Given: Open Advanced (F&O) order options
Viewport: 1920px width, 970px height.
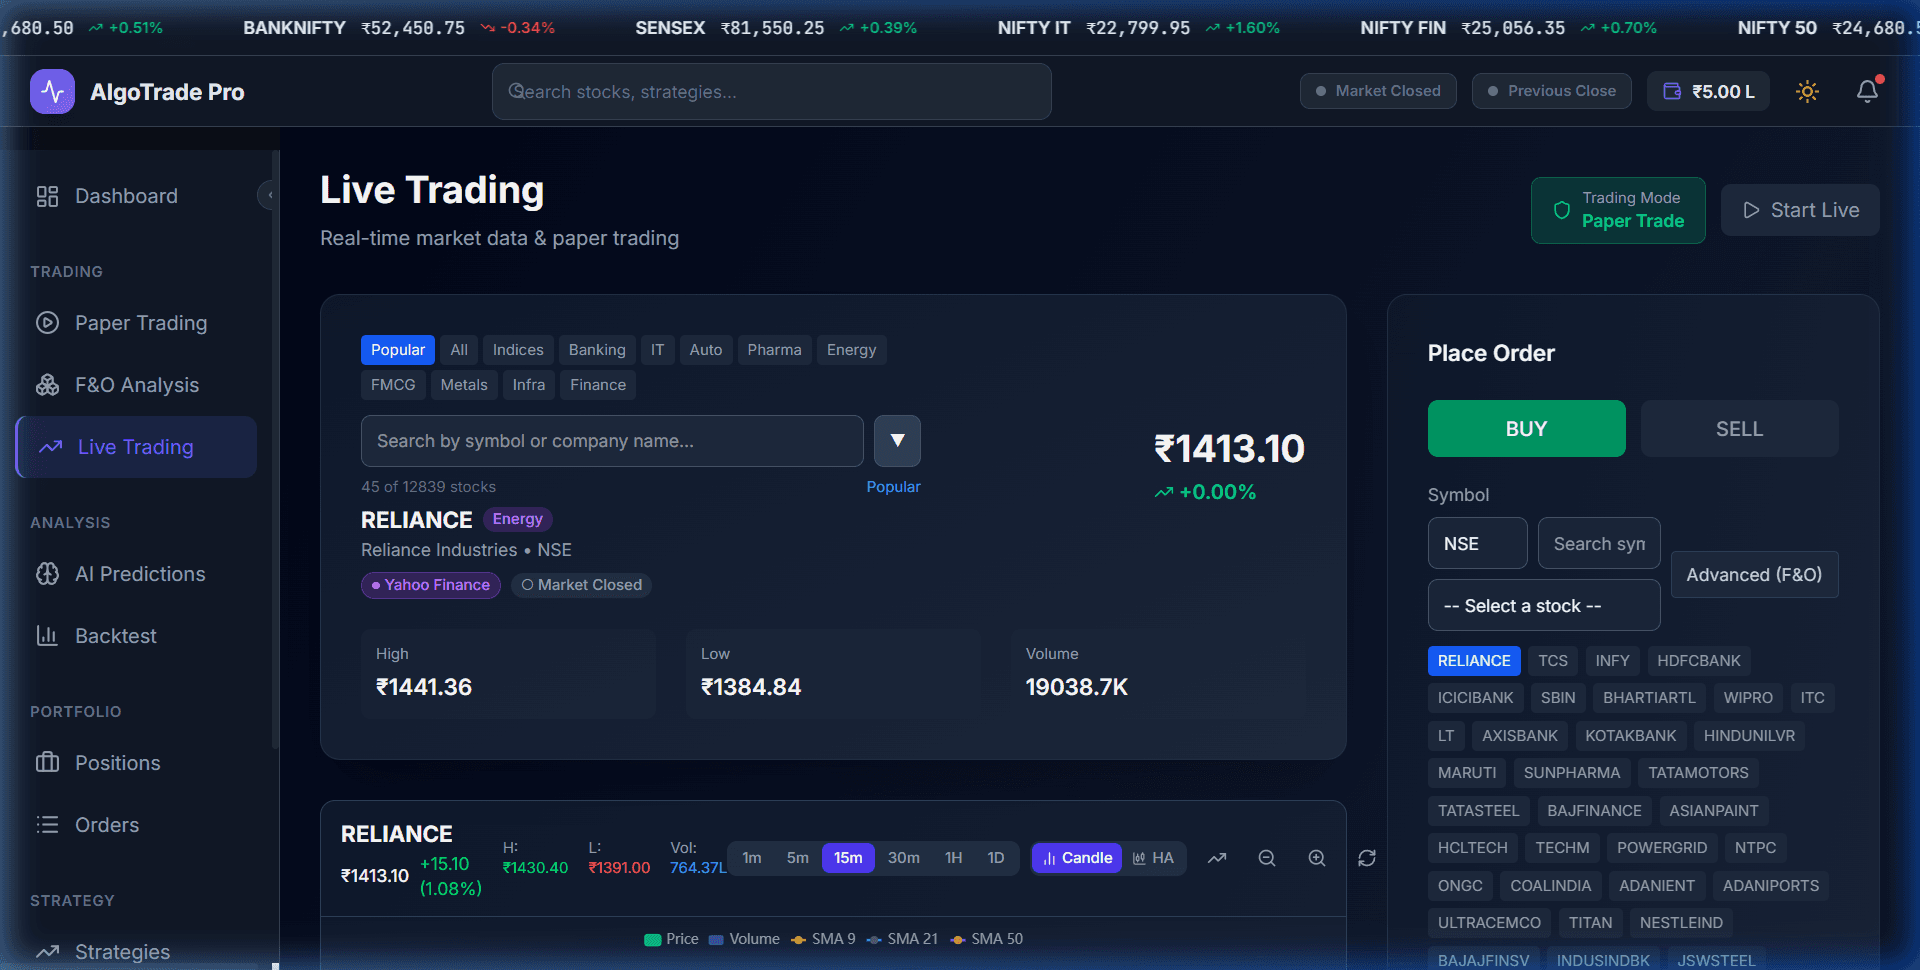Looking at the screenshot, I should click(1754, 574).
